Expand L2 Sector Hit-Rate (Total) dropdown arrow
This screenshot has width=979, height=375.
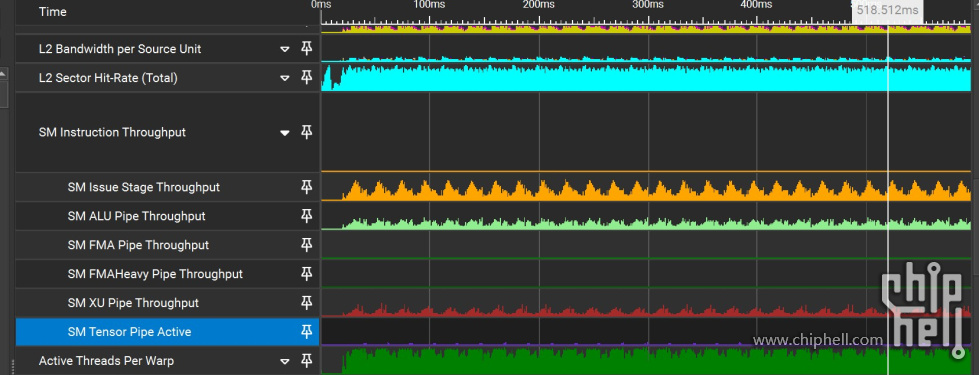click(x=285, y=79)
